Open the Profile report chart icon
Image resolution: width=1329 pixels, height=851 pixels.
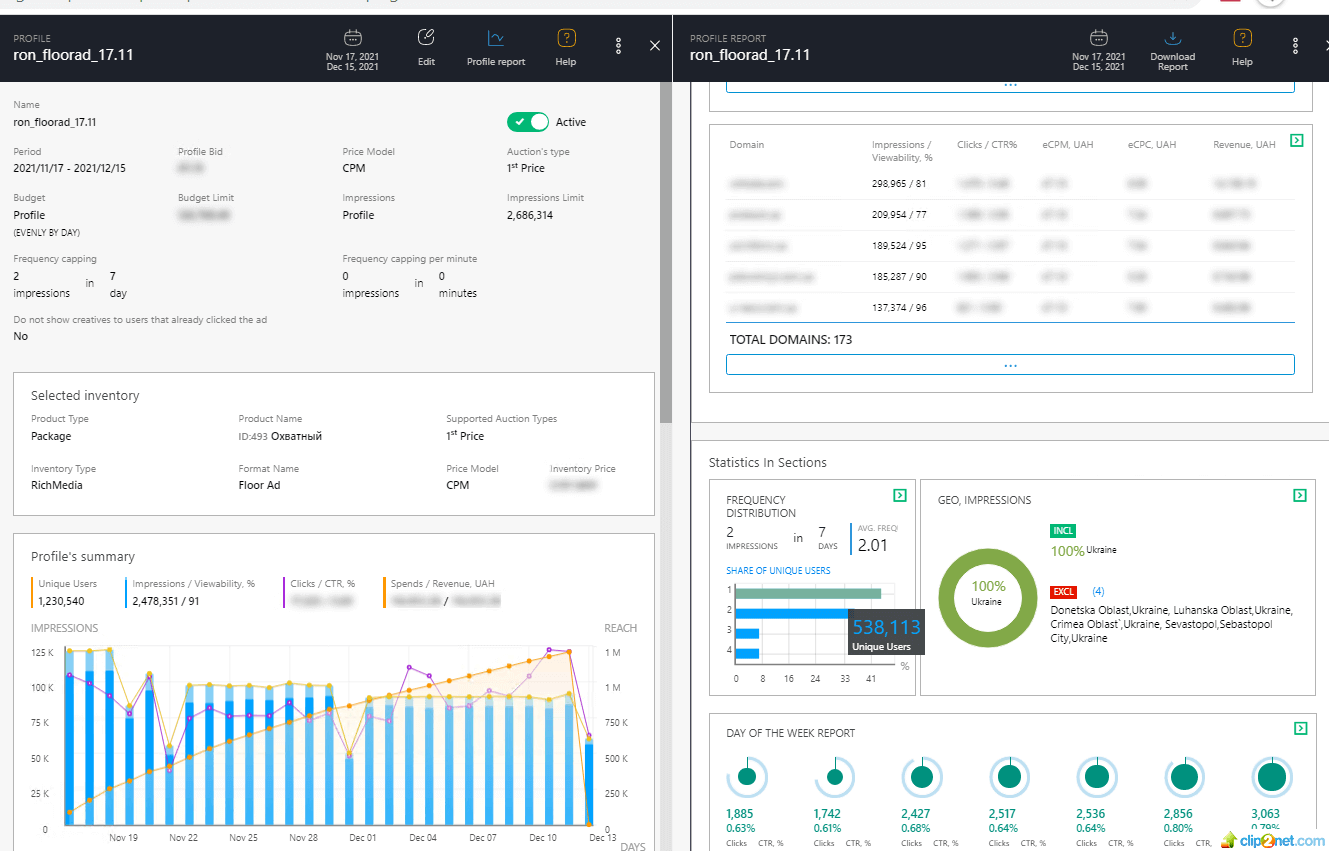tap(495, 39)
